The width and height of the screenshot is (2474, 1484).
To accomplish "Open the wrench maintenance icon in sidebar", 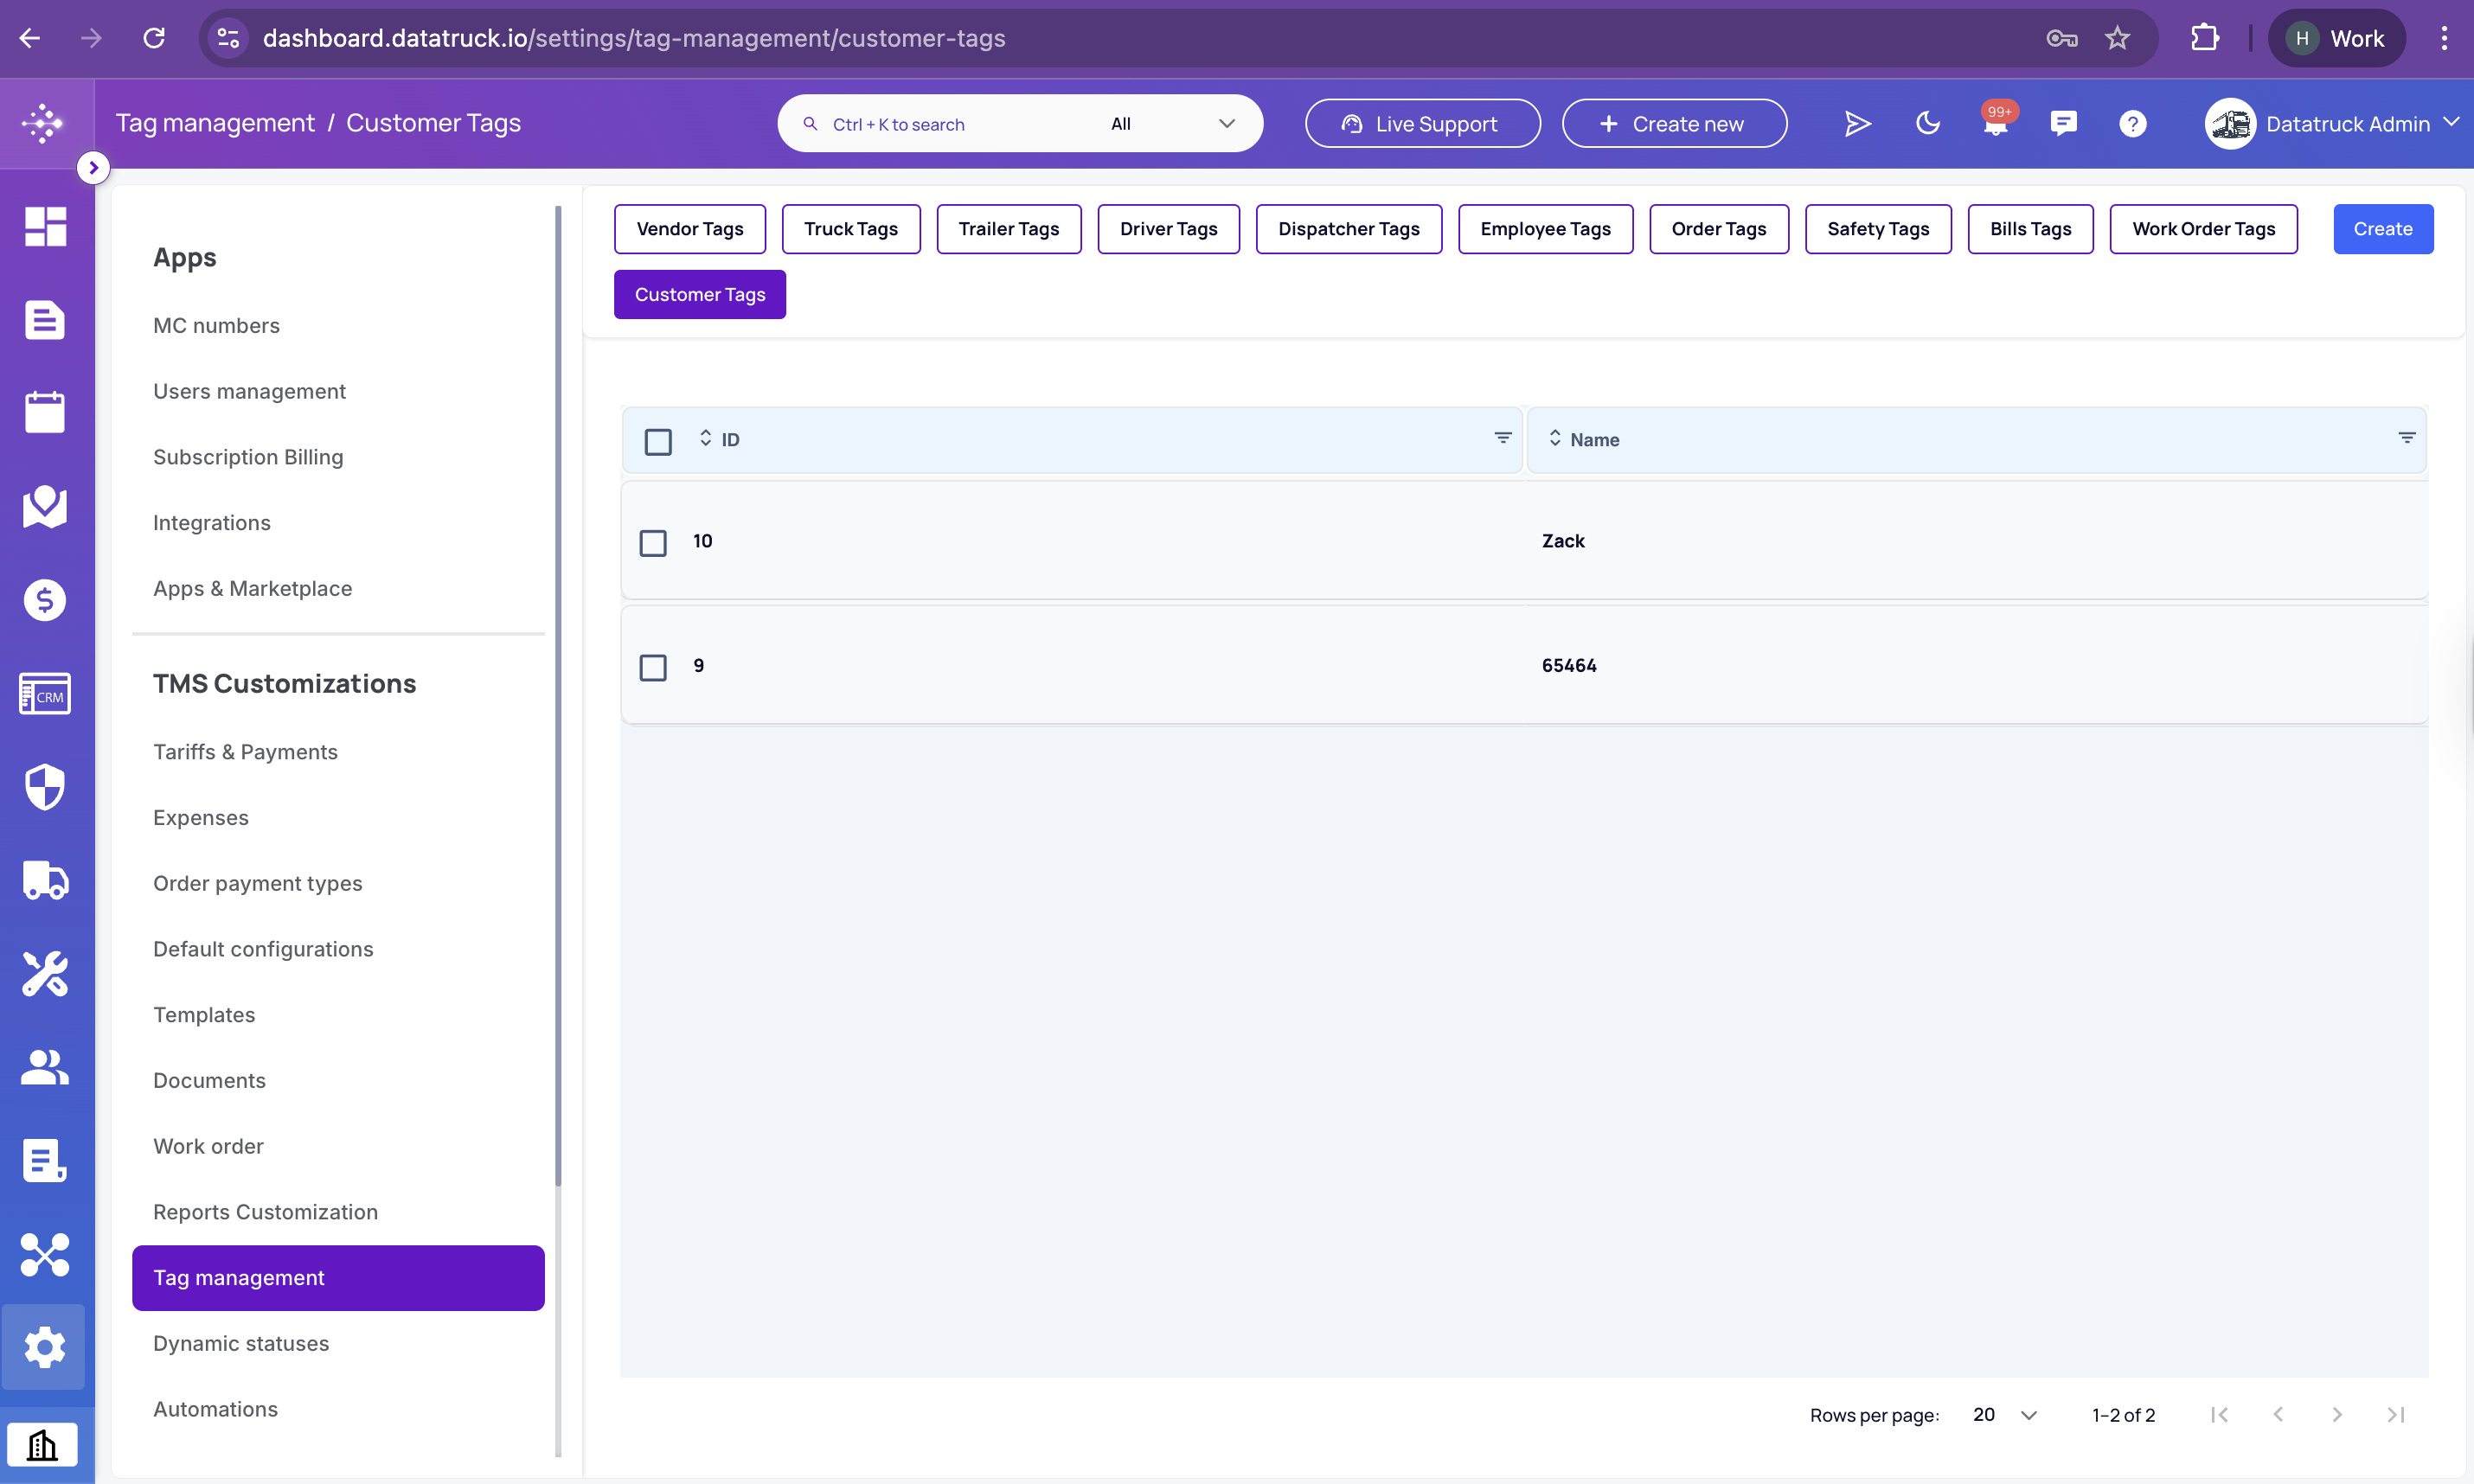I will click(x=45, y=974).
